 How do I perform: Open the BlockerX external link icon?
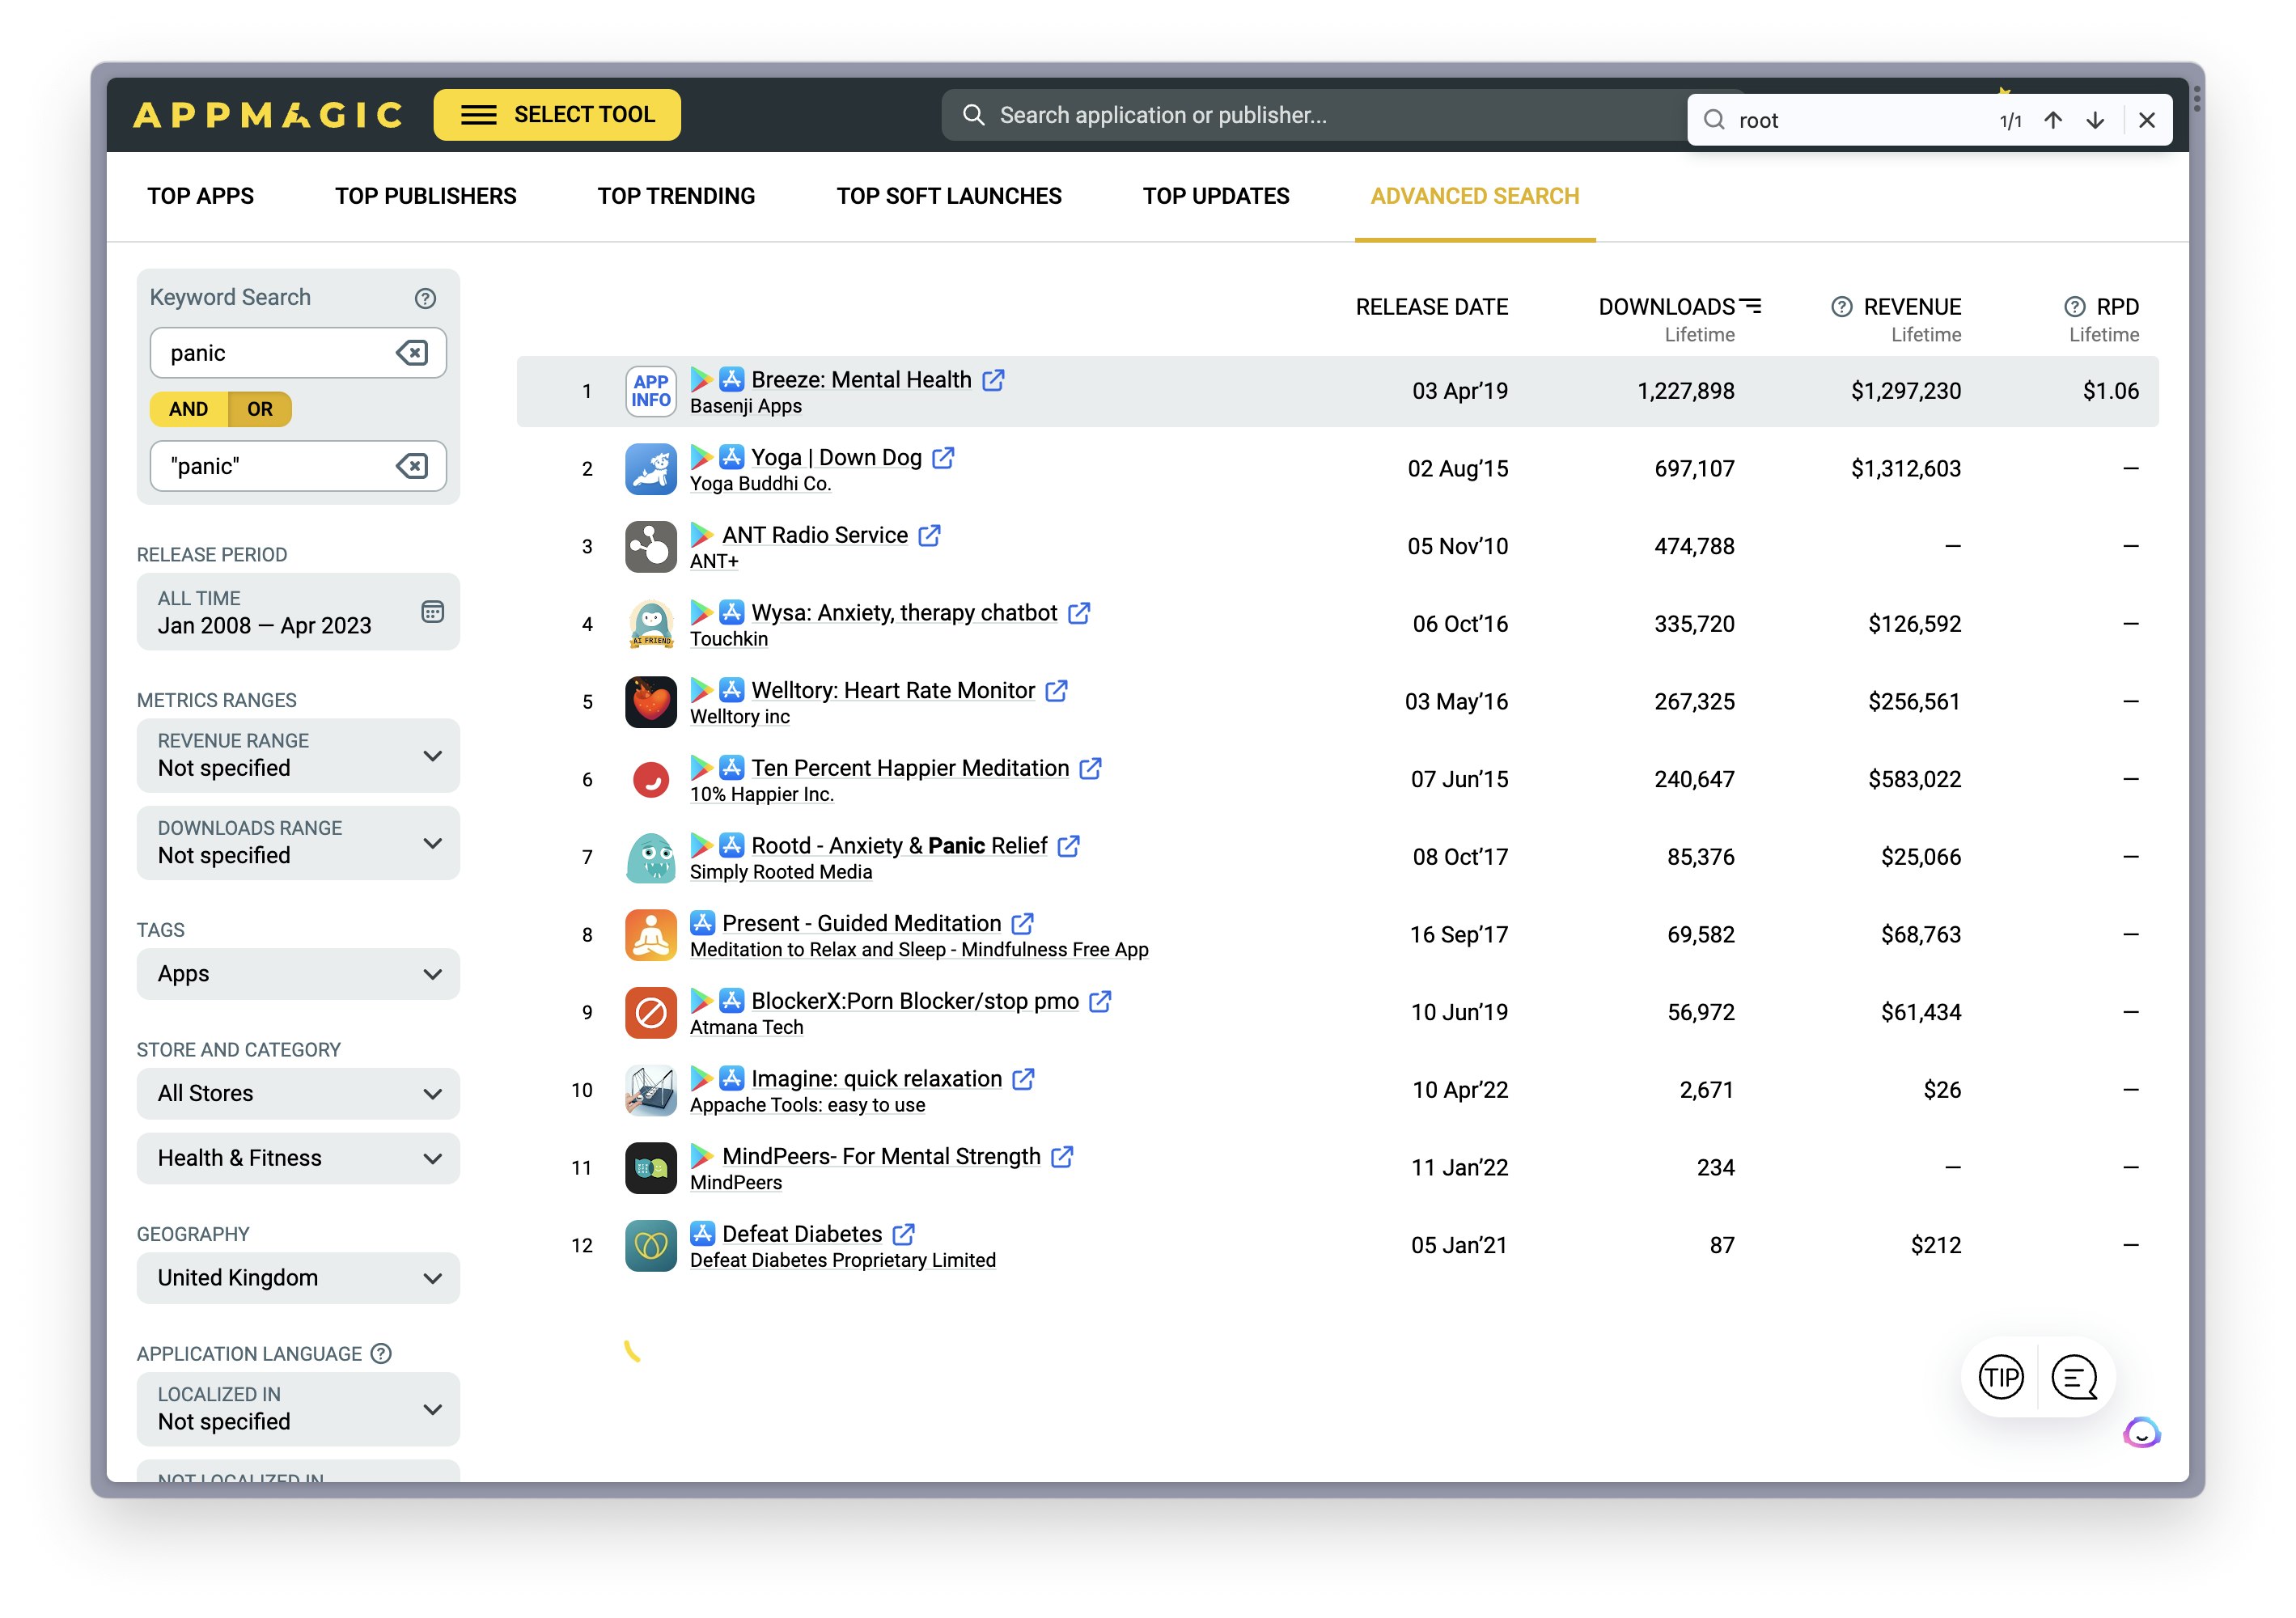point(1100,1002)
